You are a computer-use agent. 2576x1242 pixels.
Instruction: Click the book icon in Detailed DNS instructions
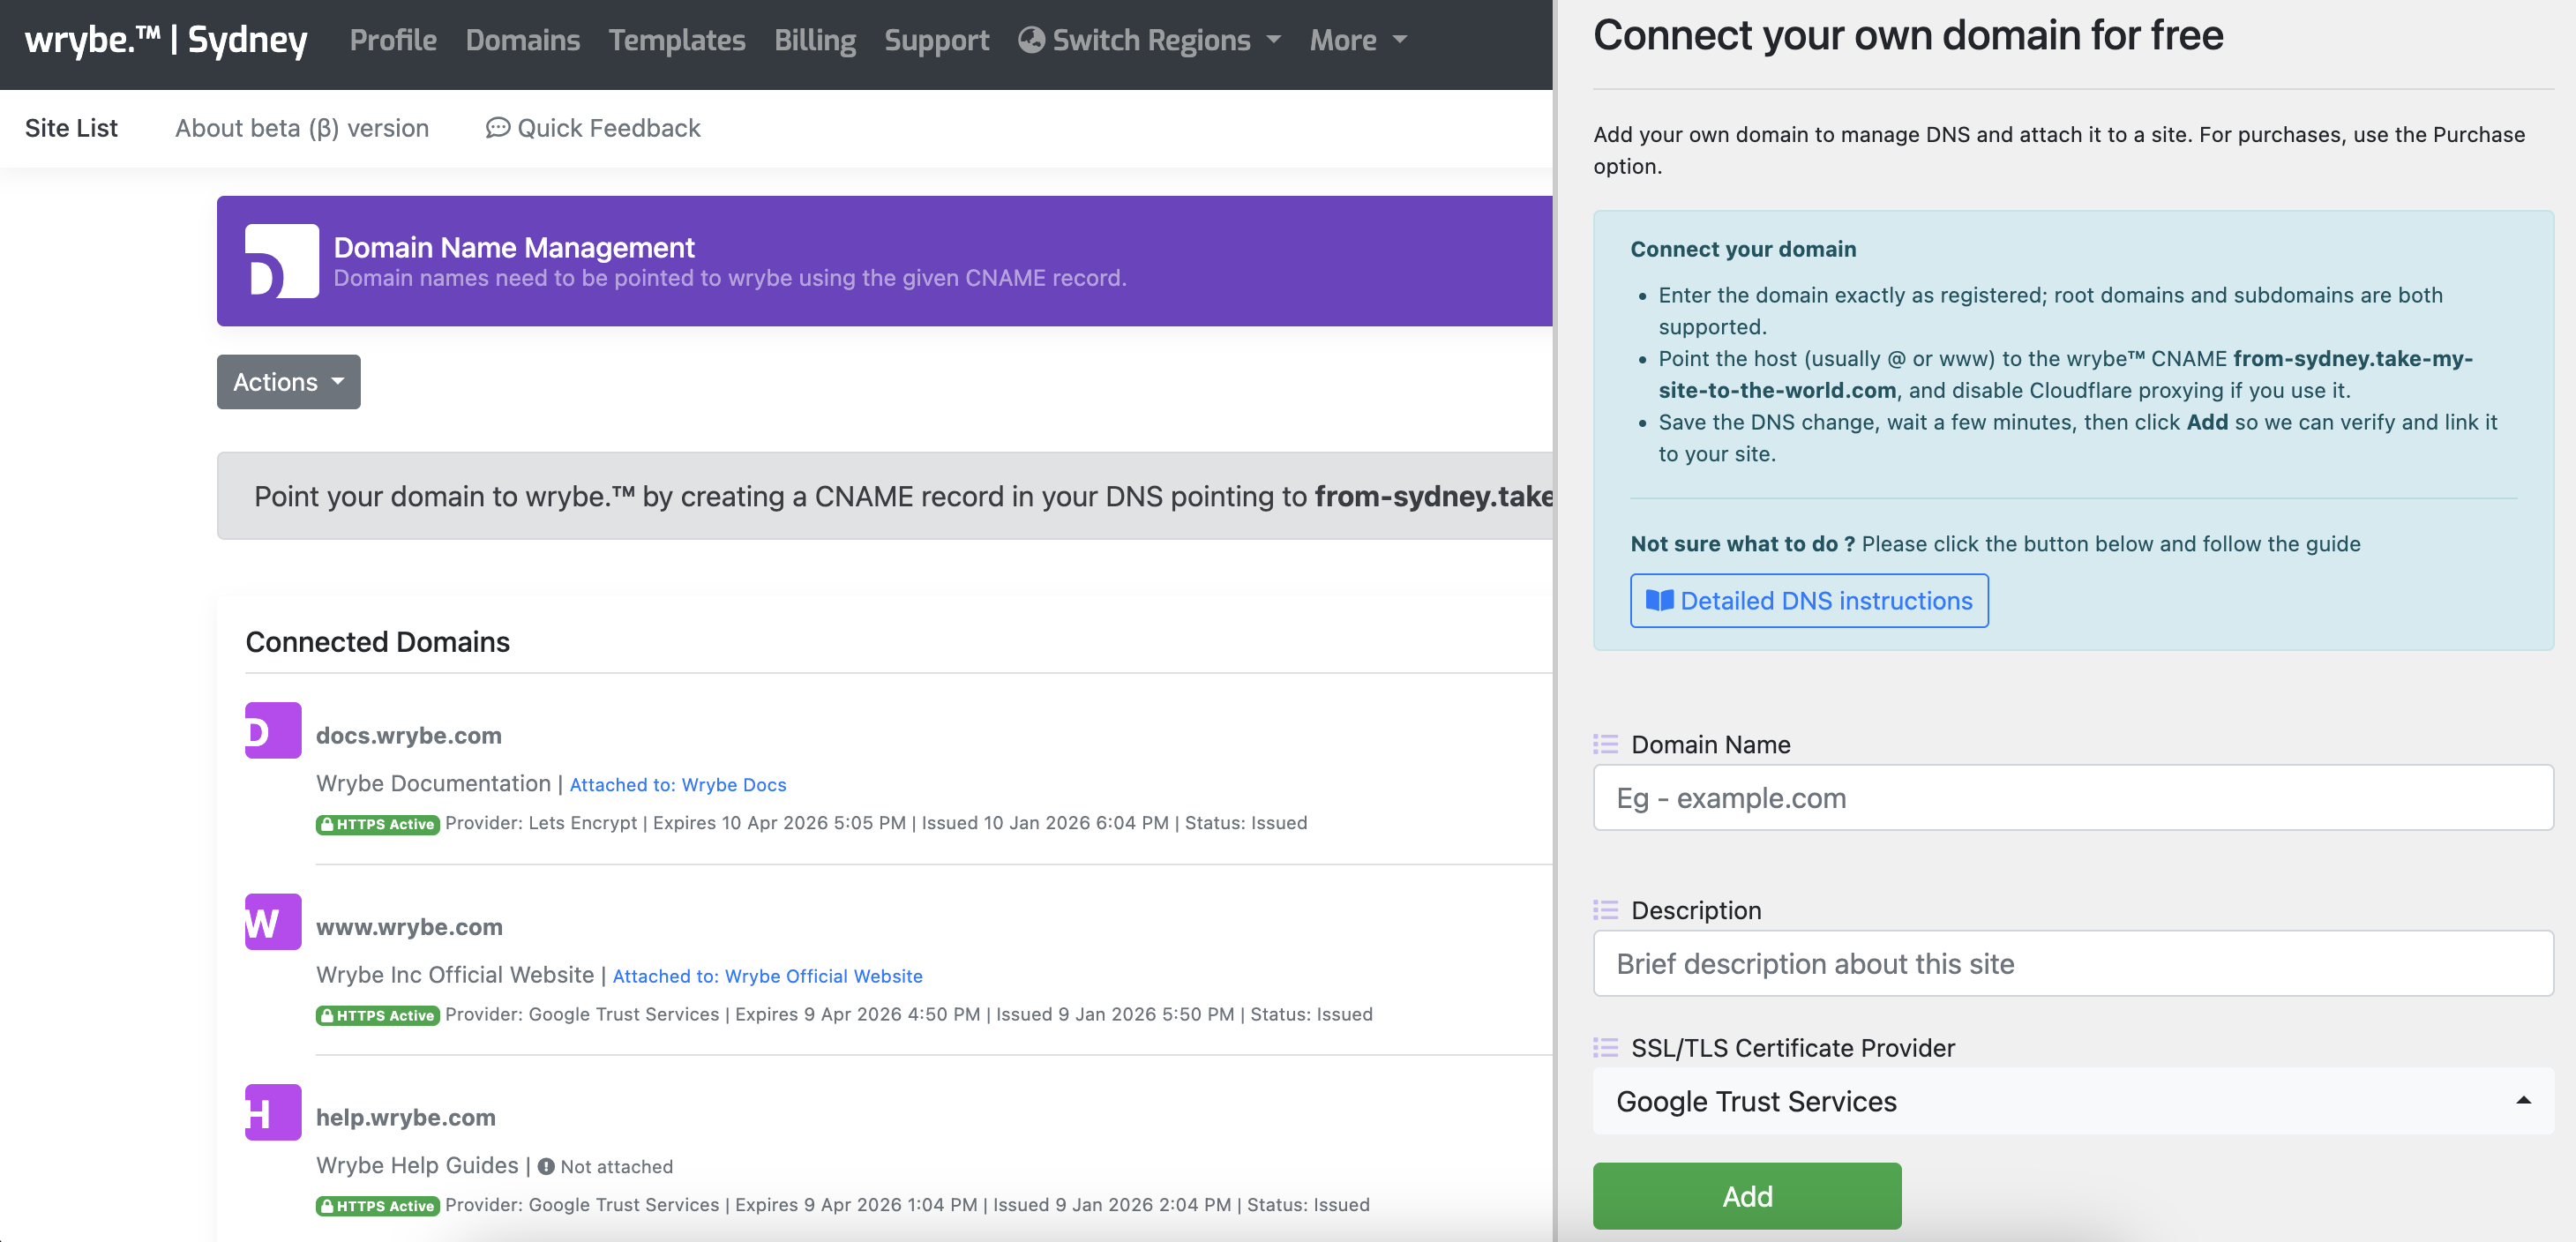click(1659, 600)
